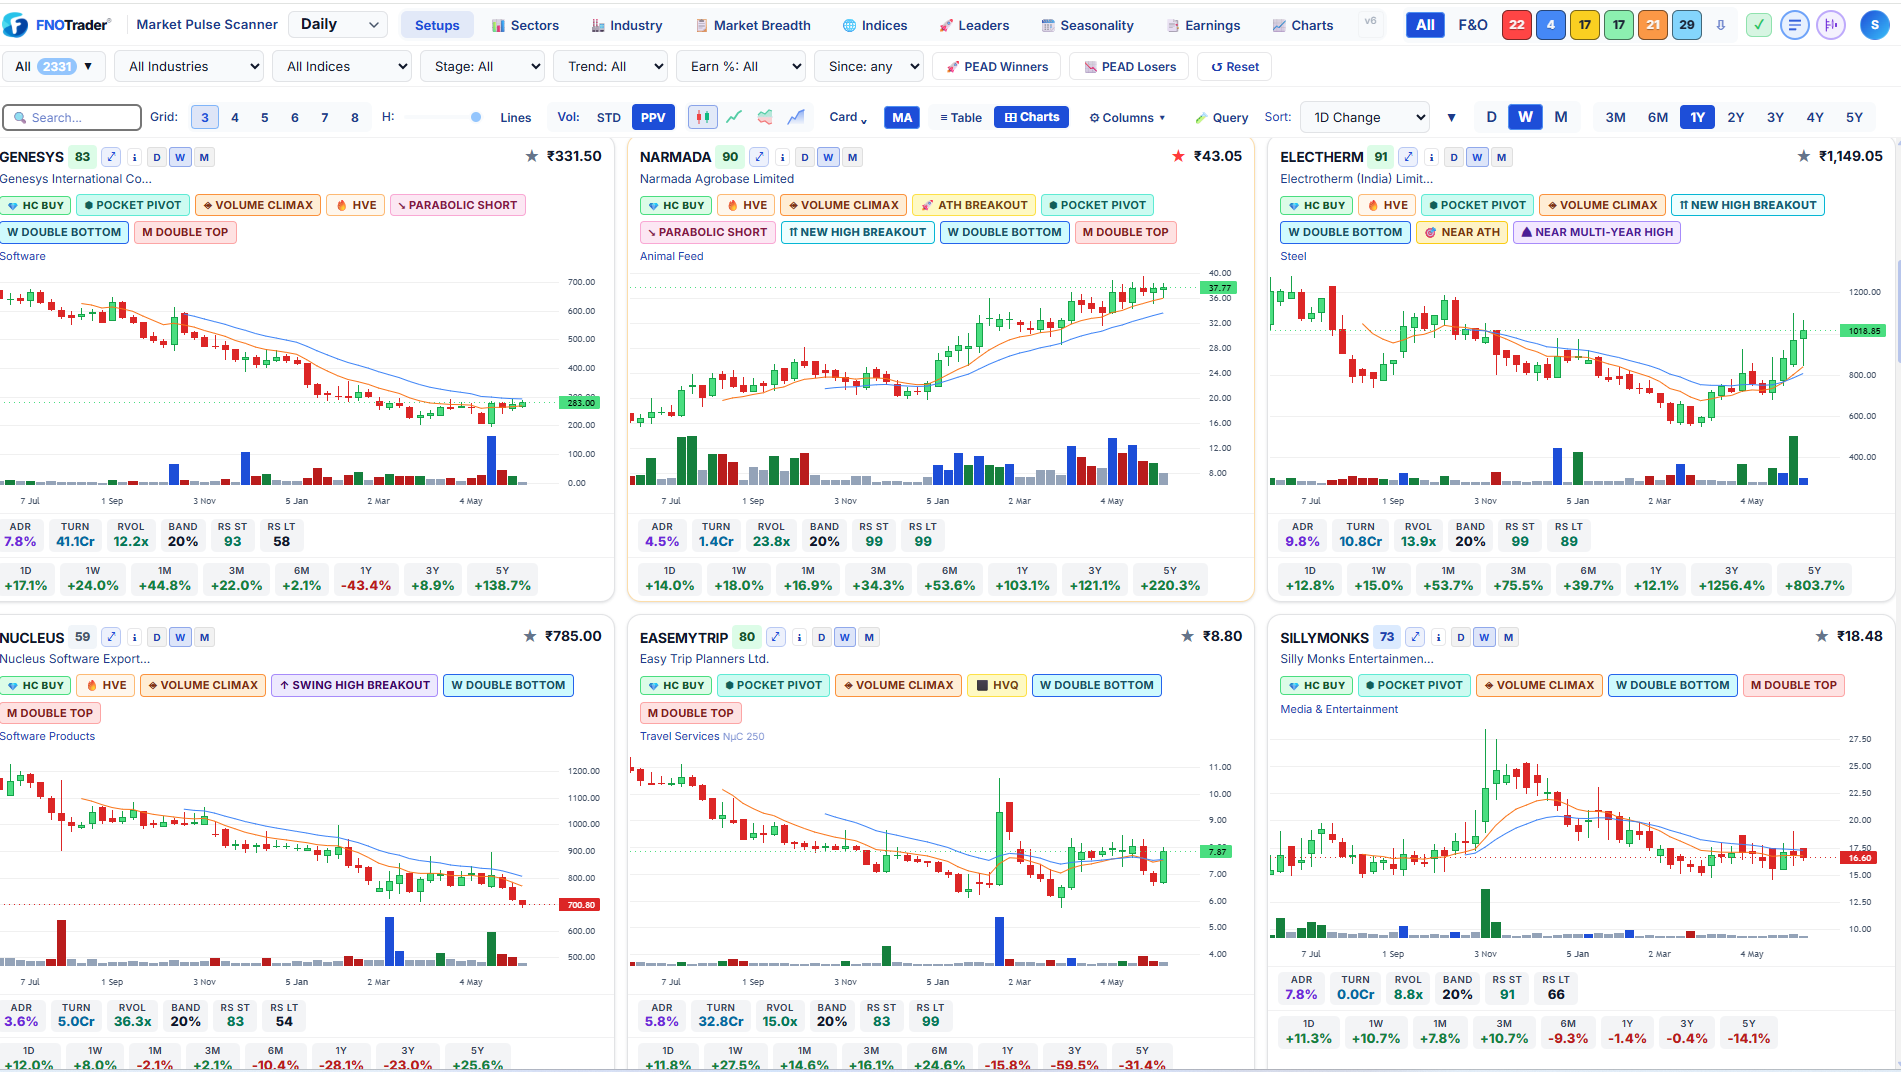Expand the GENESYS chart fullscreen icon
The width and height of the screenshot is (1901, 1072).
(112, 157)
